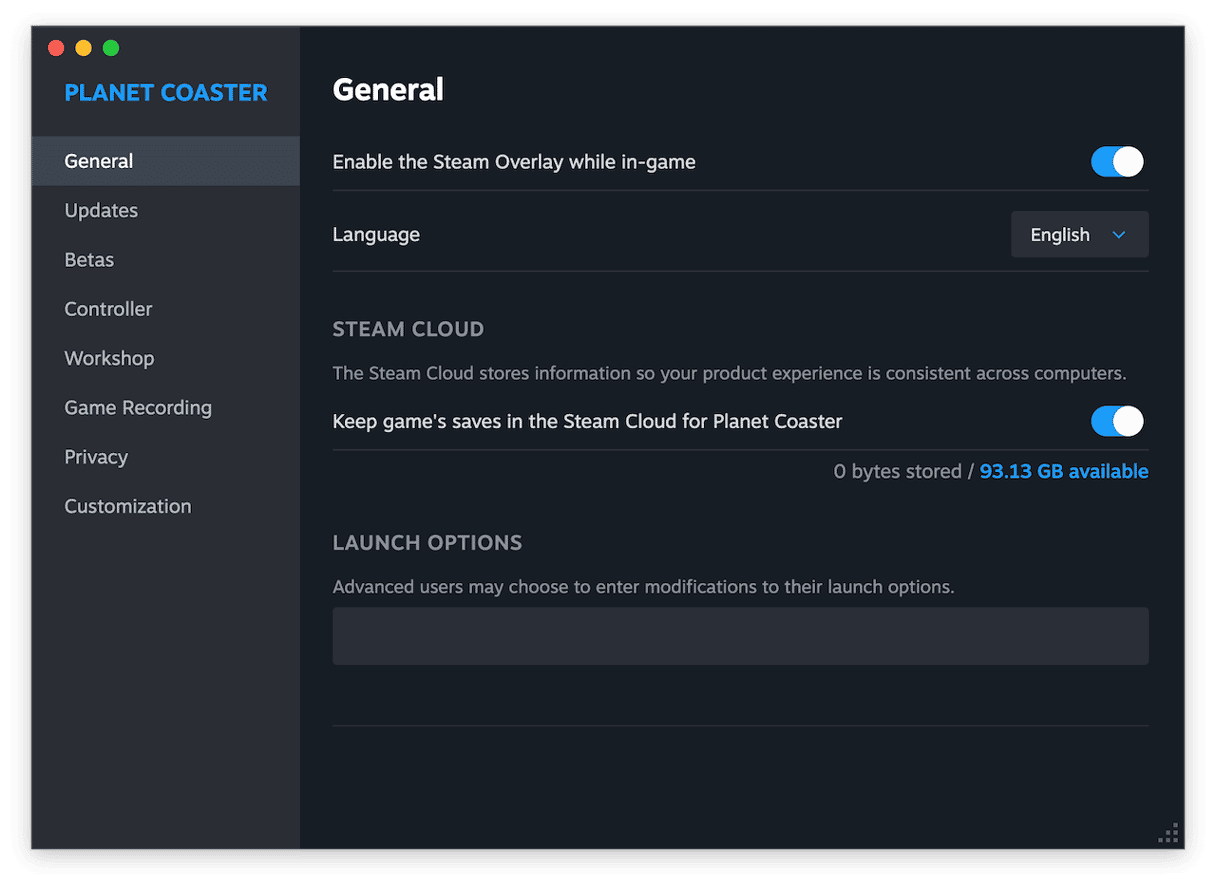Select Game Recording in the sidebar

[x=138, y=408]
